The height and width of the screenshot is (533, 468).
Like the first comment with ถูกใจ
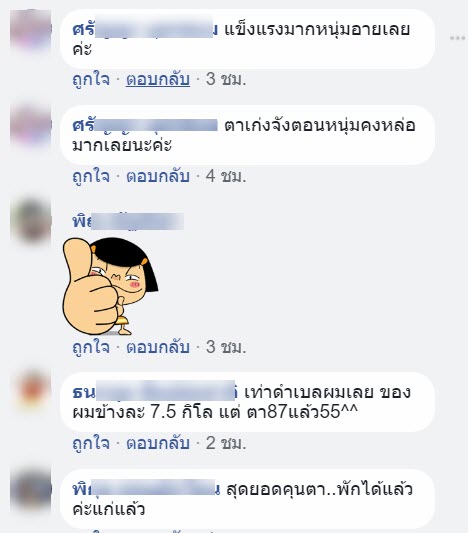coord(91,80)
